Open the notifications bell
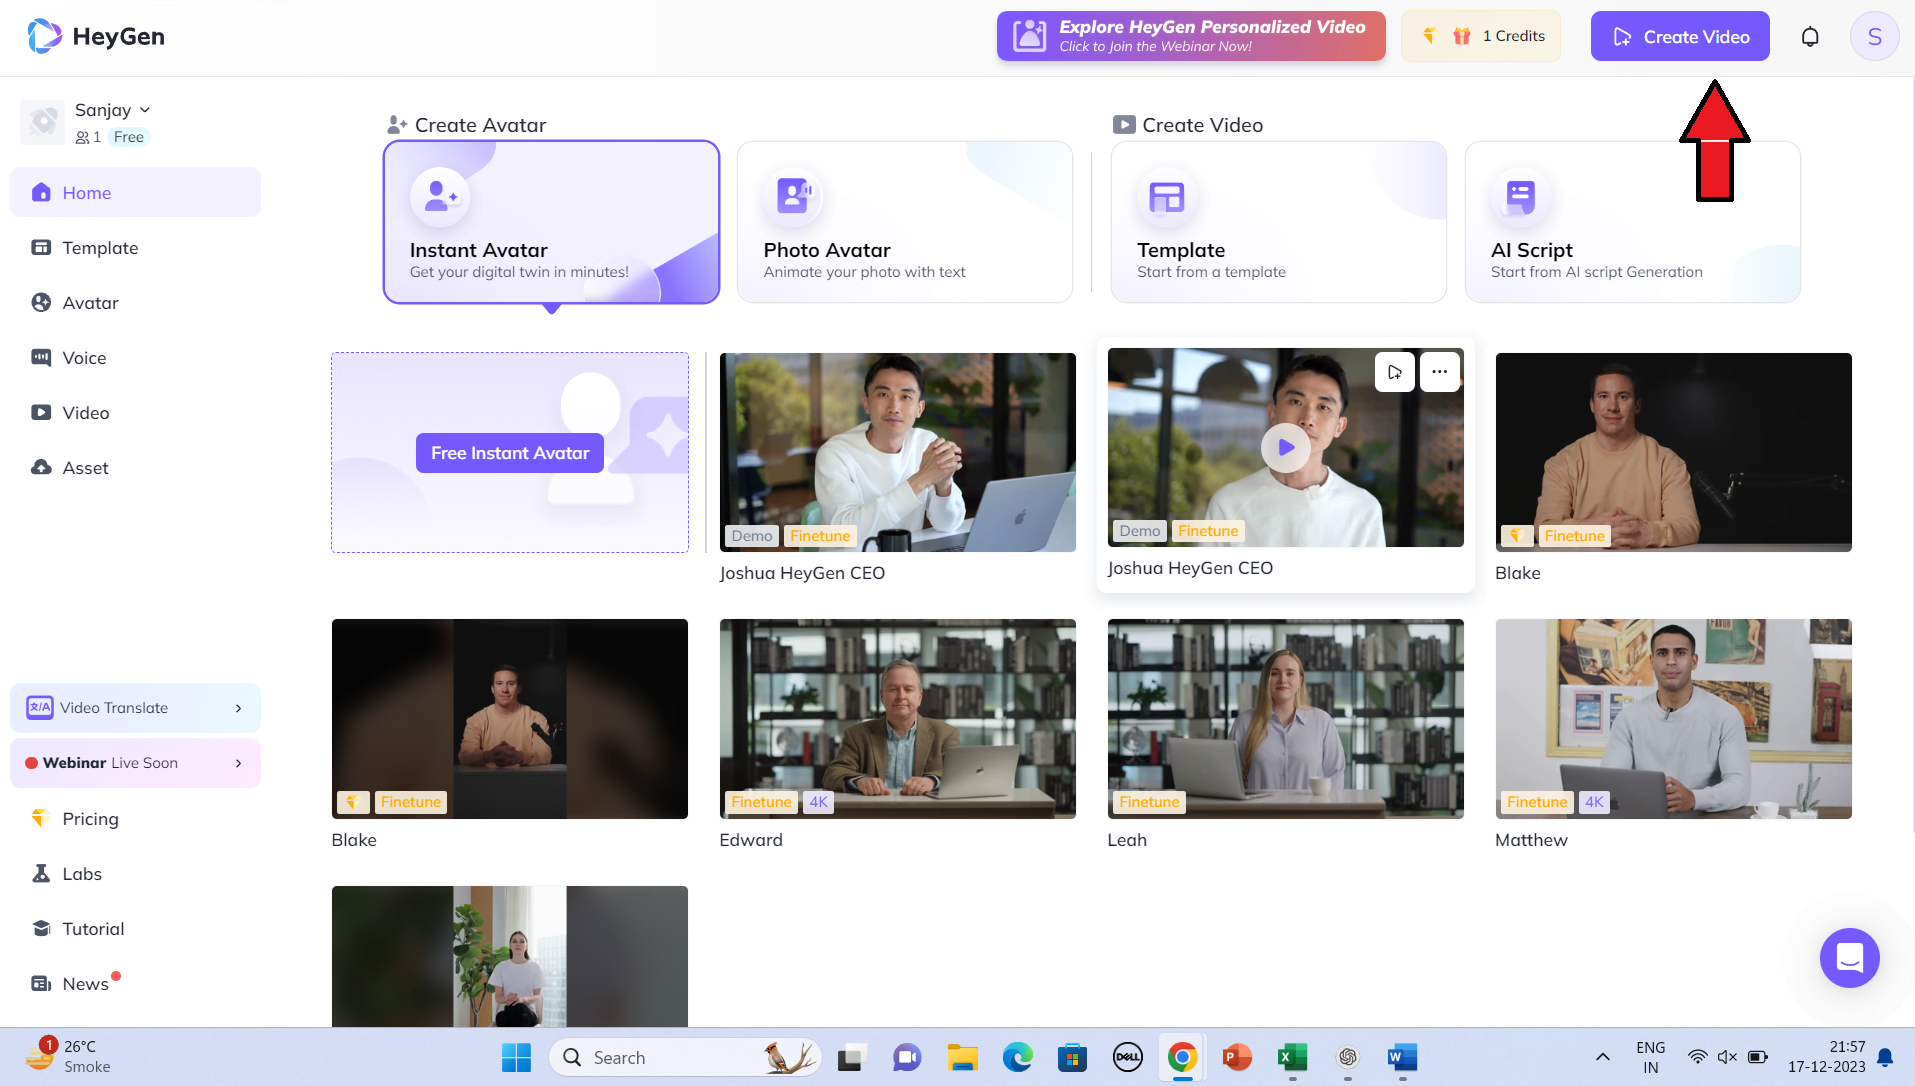 click(x=1810, y=37)
